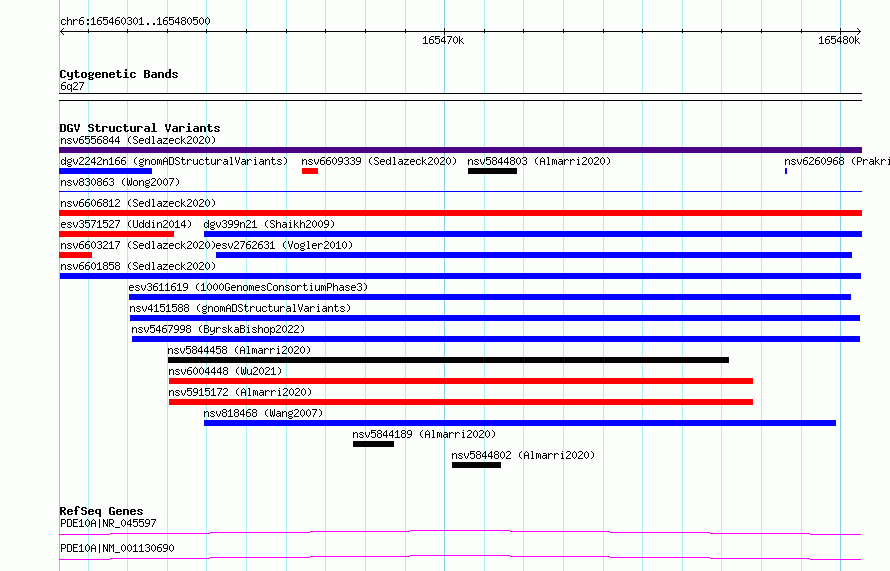Click the small nsv6260968 blue variant marker
Image resolution: width=890 pixels, height=571 pixels.
tap(786, 171)
